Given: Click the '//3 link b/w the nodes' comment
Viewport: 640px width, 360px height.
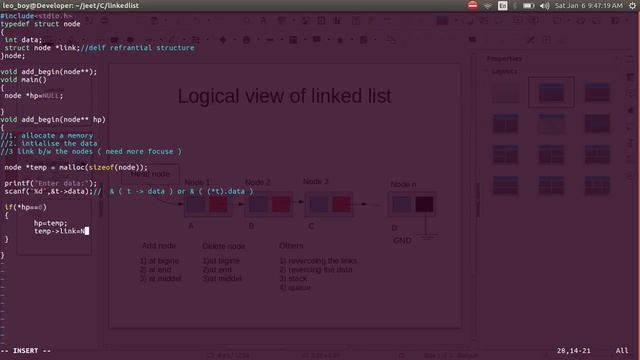Looking at the screenshot, I should click(x=91, y=151).
